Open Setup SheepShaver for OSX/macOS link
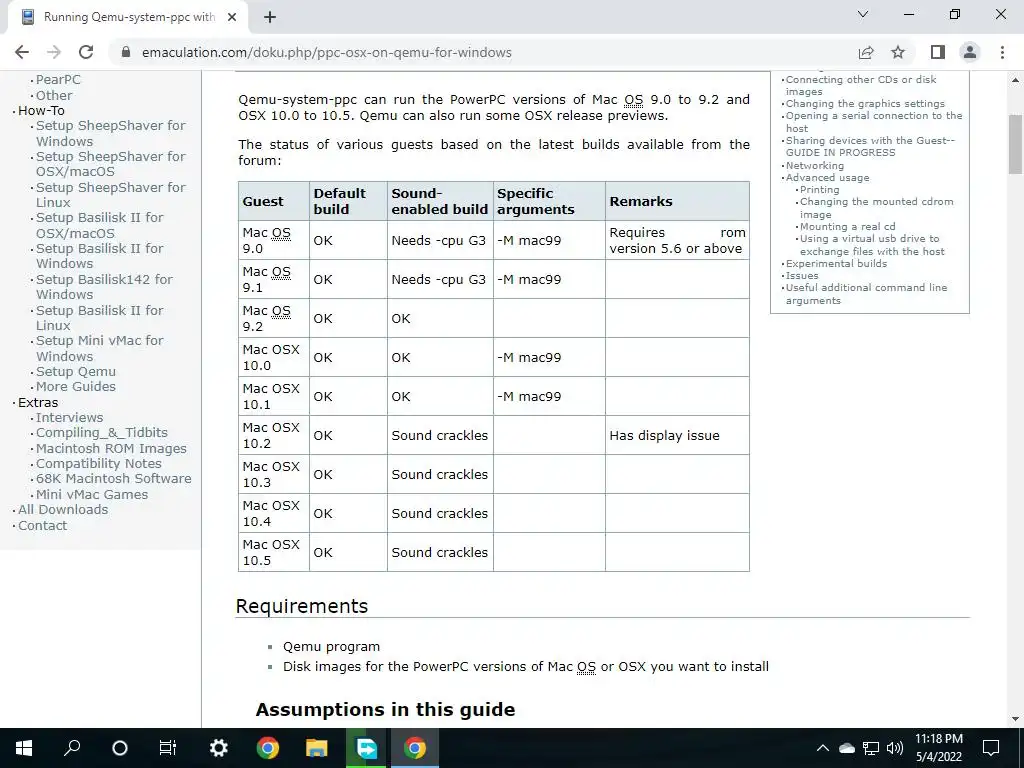Image resolution: width=1024 pixels, height=768 pixels. pos(110,164)
